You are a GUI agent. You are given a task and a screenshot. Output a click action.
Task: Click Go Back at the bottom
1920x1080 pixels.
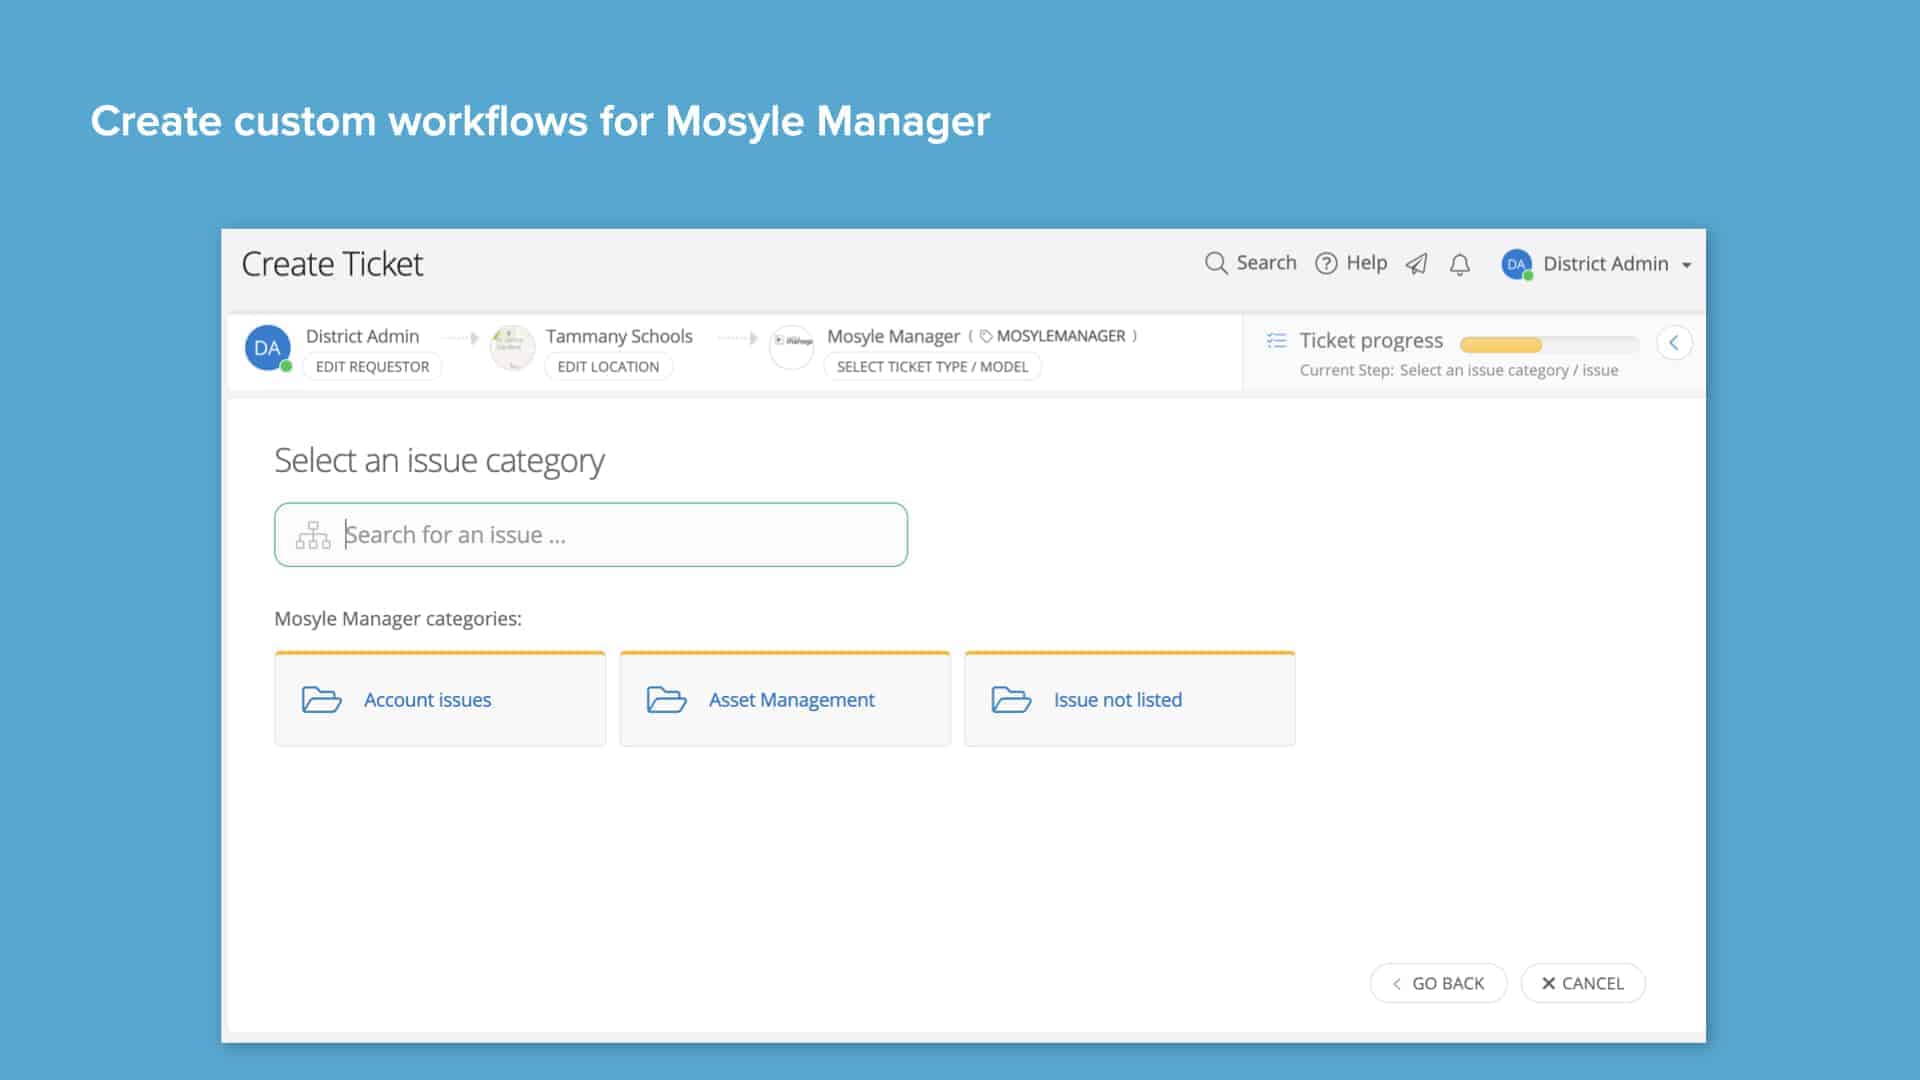(1438, 983)
